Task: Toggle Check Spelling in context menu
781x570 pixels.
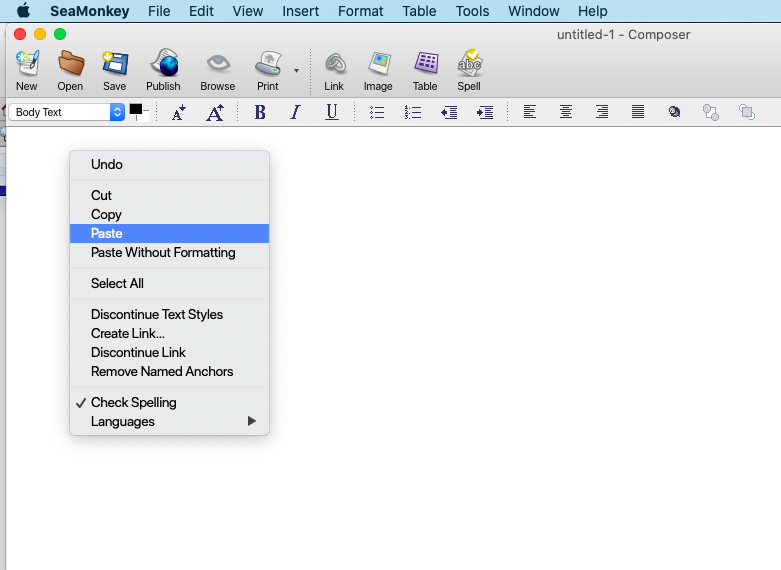Action: pos(169,402)
